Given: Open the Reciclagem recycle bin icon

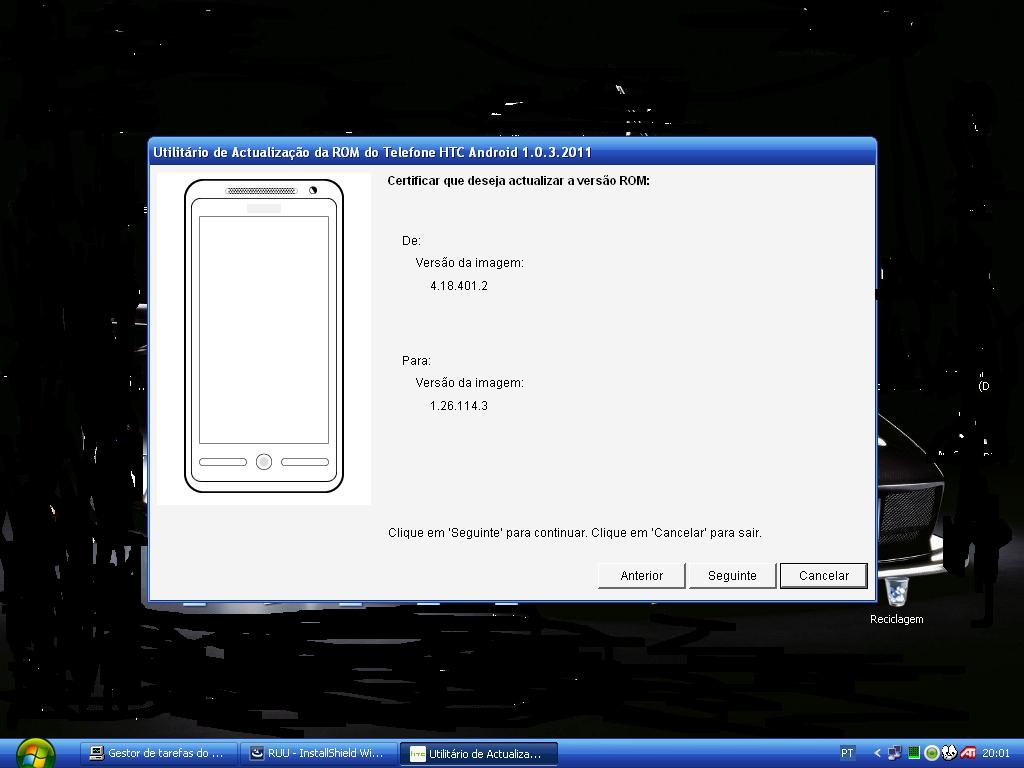Looking at the screenshot, I should coord(897,600).
